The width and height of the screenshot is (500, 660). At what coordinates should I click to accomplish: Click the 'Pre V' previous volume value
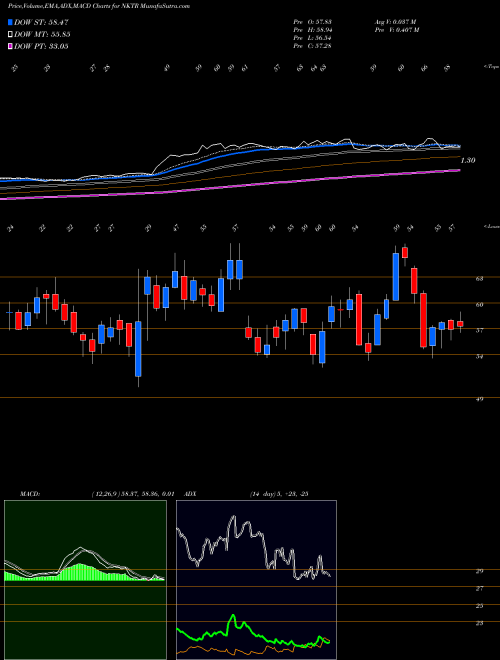[397, 30]
